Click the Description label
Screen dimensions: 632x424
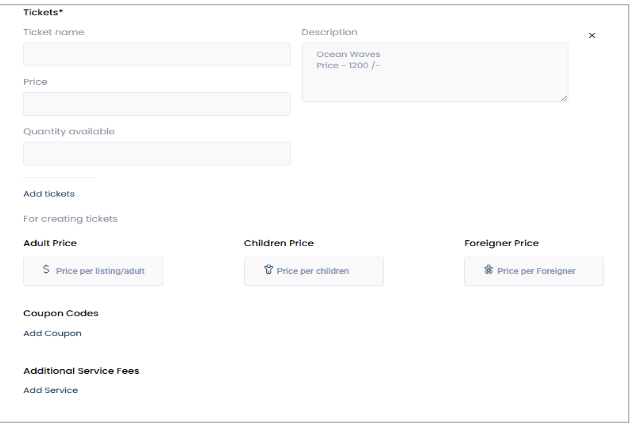(329, 32)
